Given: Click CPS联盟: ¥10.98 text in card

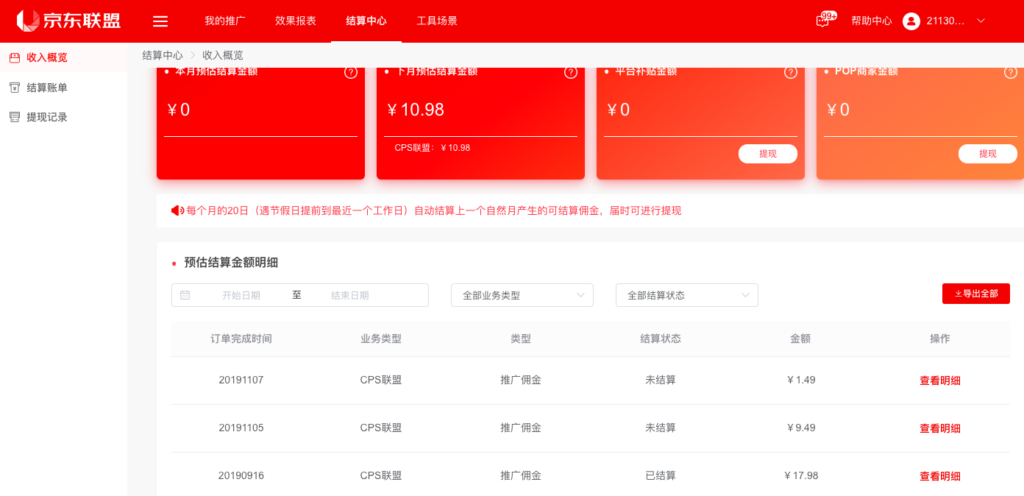Looking at the screenshot, I should coord(432,148).
